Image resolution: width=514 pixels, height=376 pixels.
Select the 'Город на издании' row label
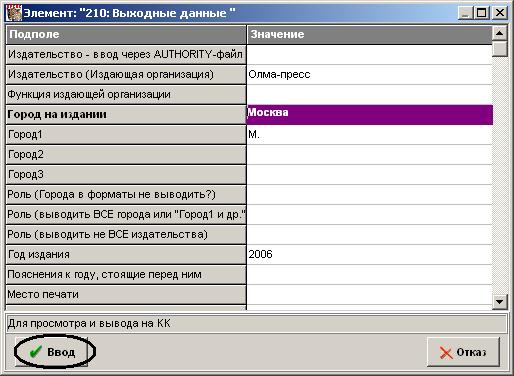126,114
